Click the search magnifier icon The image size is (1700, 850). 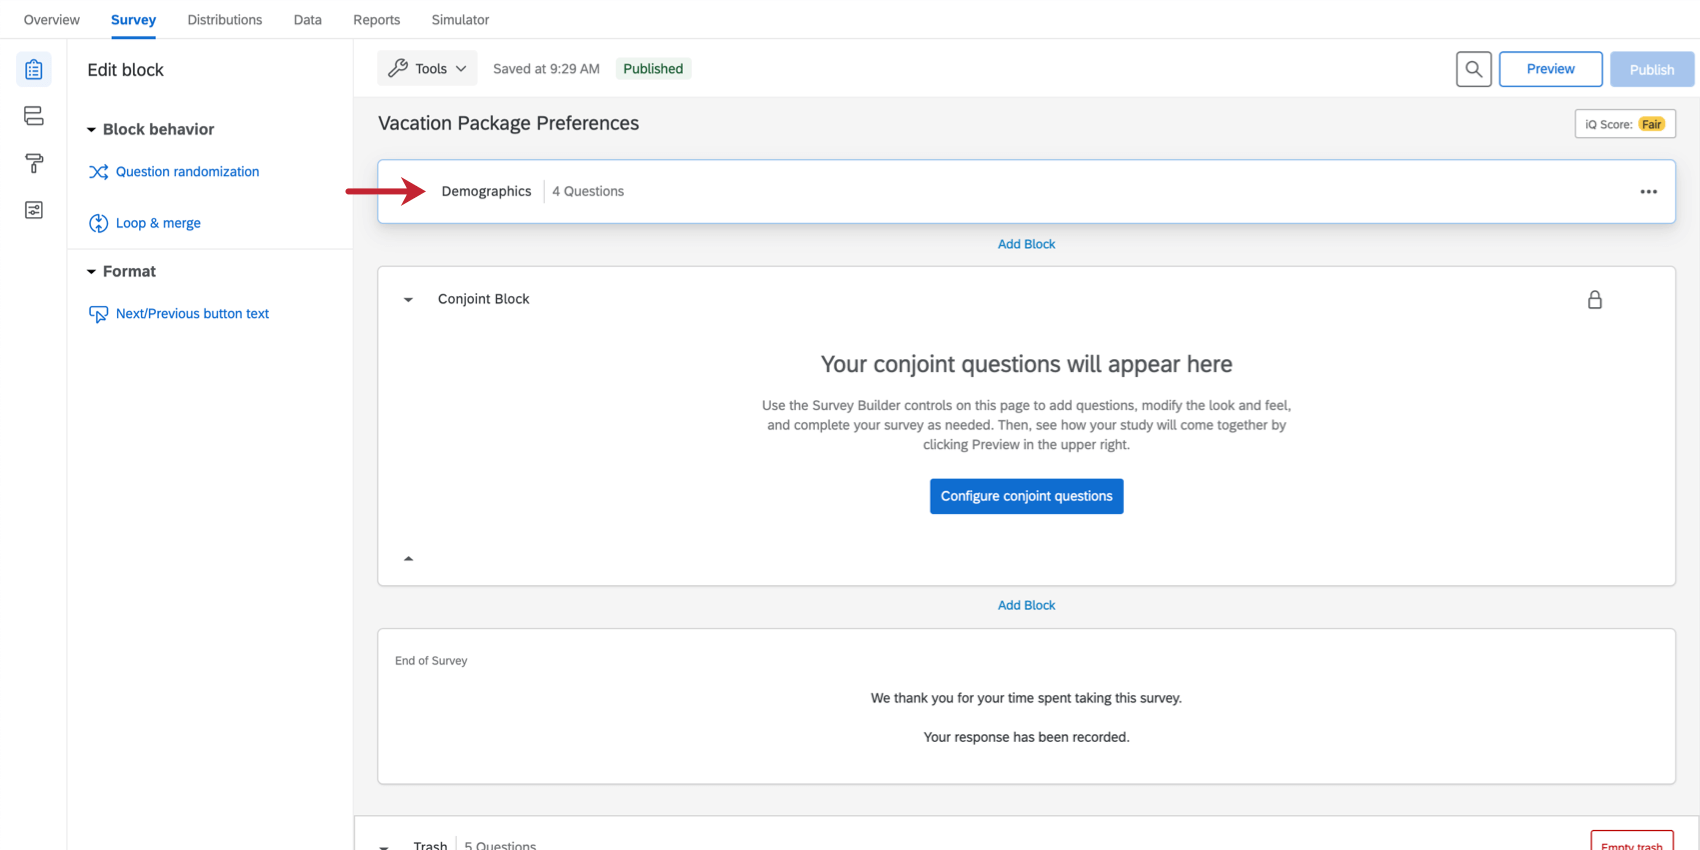1473,69
